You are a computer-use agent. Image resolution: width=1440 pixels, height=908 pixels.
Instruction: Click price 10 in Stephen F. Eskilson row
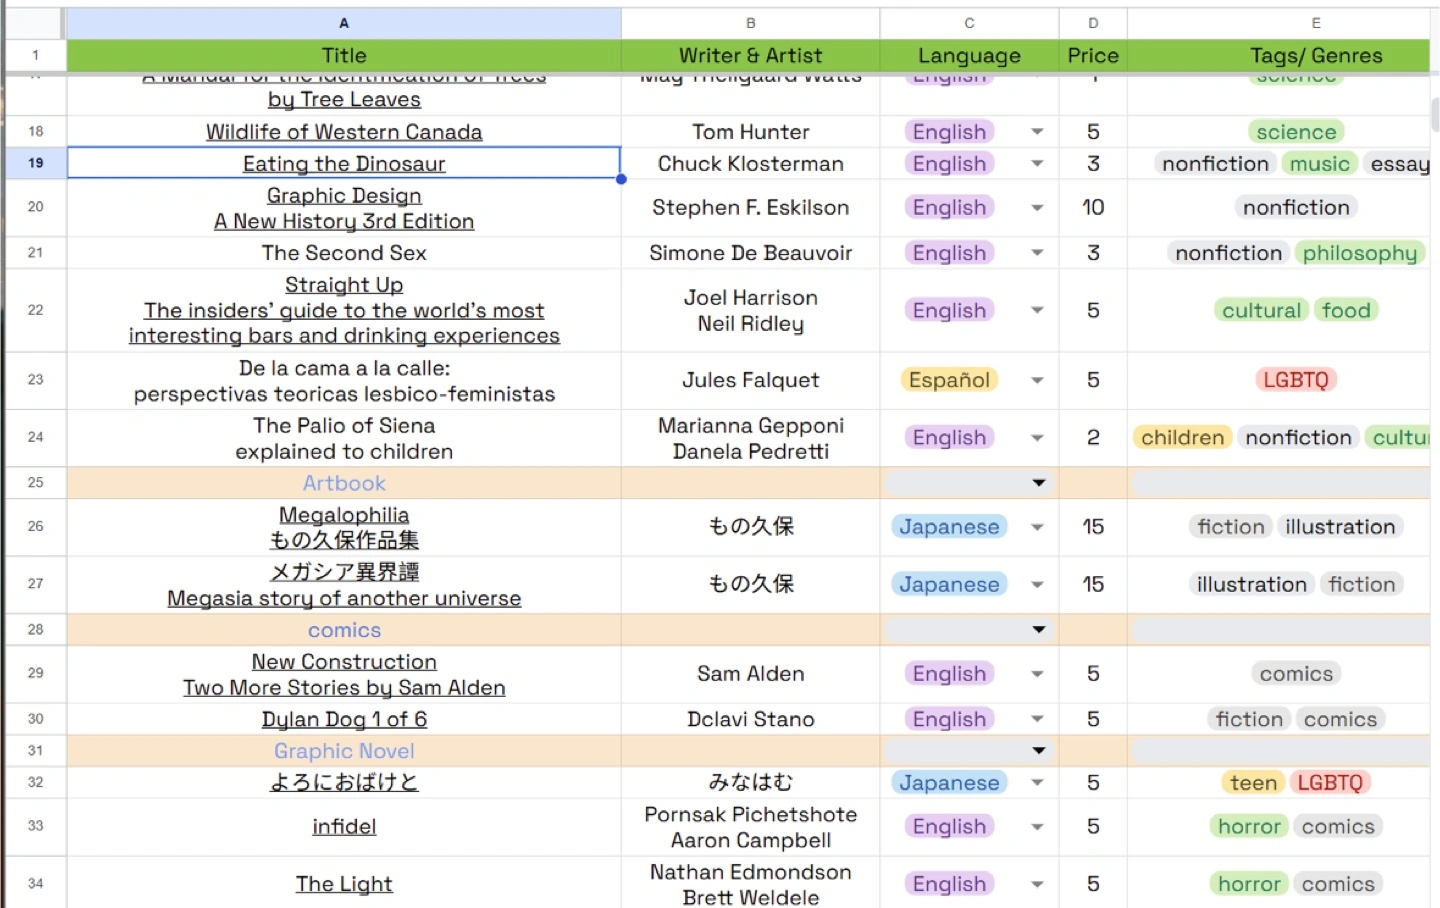pos(1093,208)
